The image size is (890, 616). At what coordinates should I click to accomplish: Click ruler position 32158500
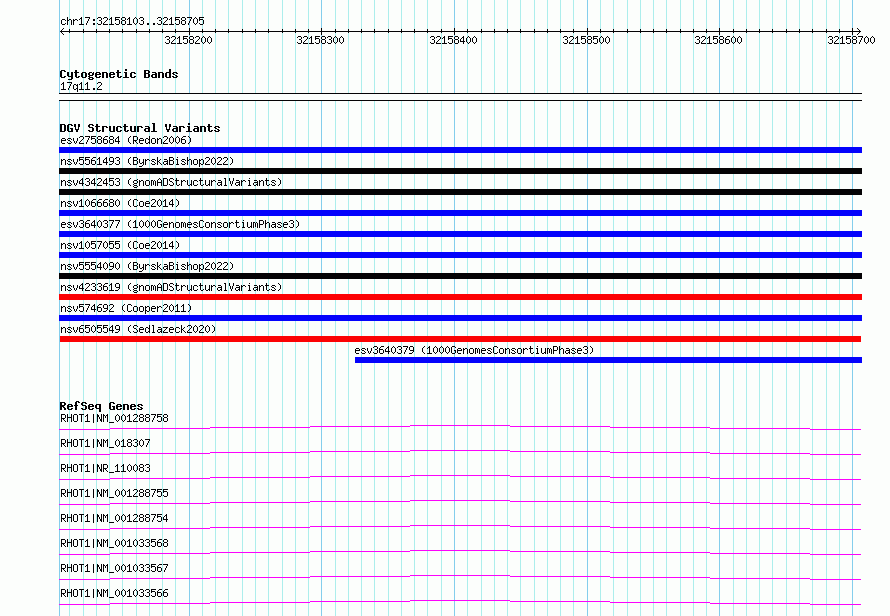click(x=586, y=40)
